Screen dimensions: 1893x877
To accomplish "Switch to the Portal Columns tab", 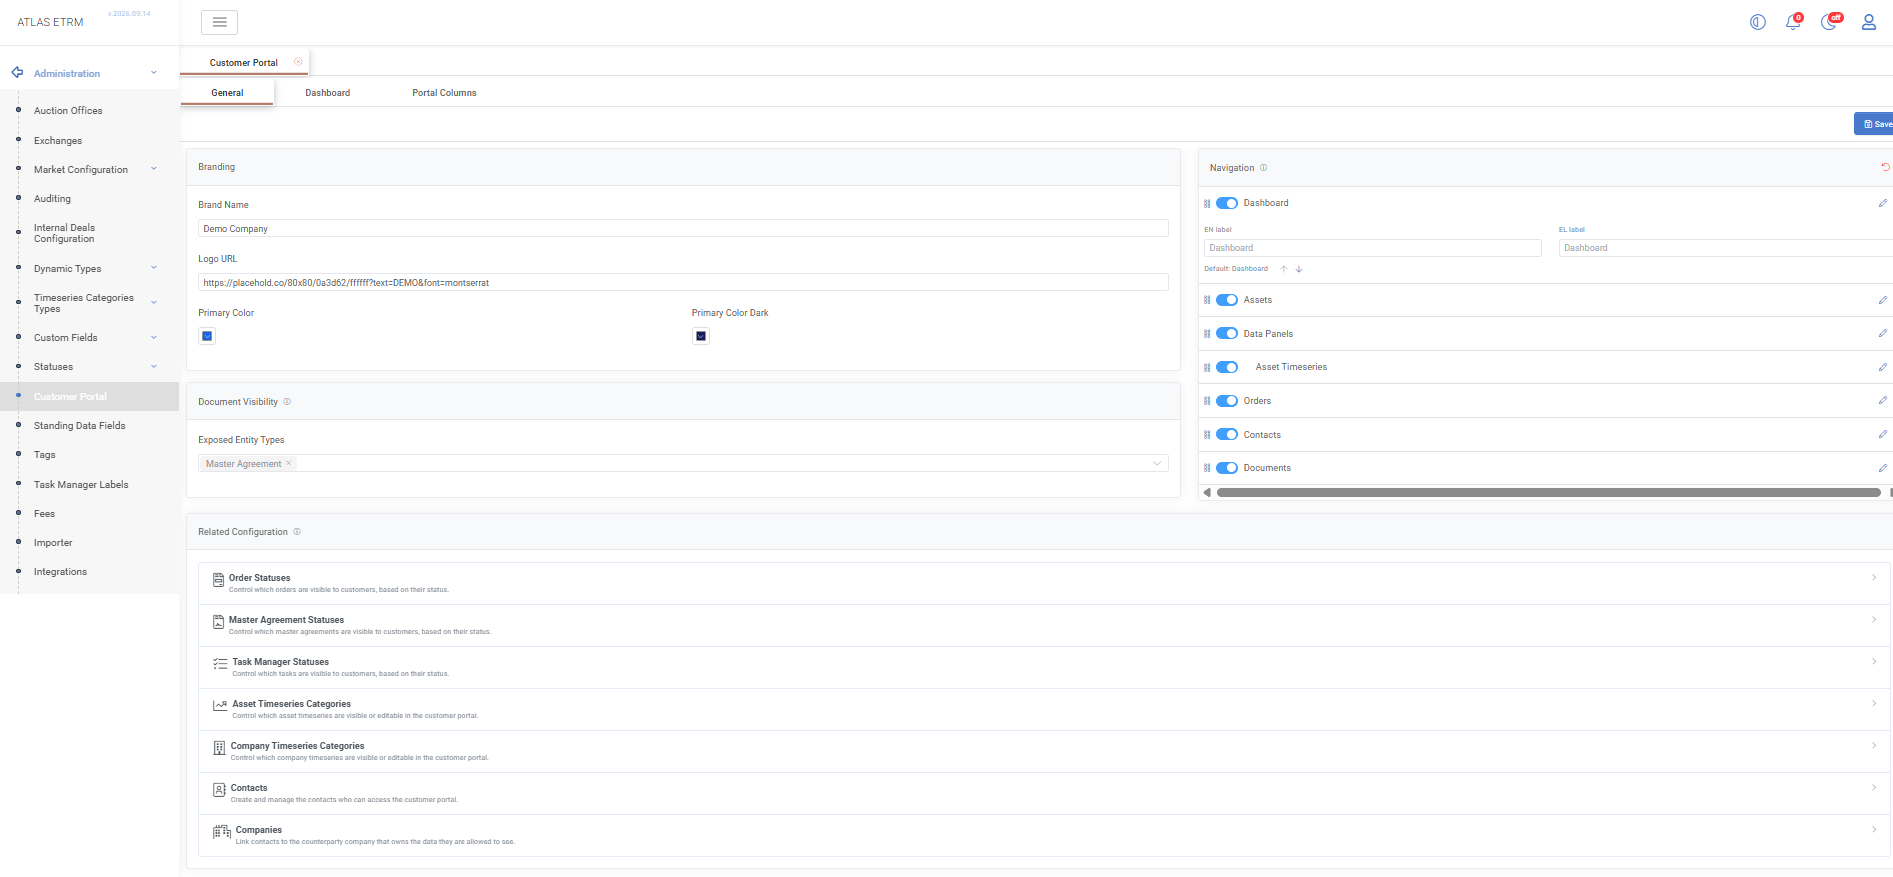I will point(444,93).
